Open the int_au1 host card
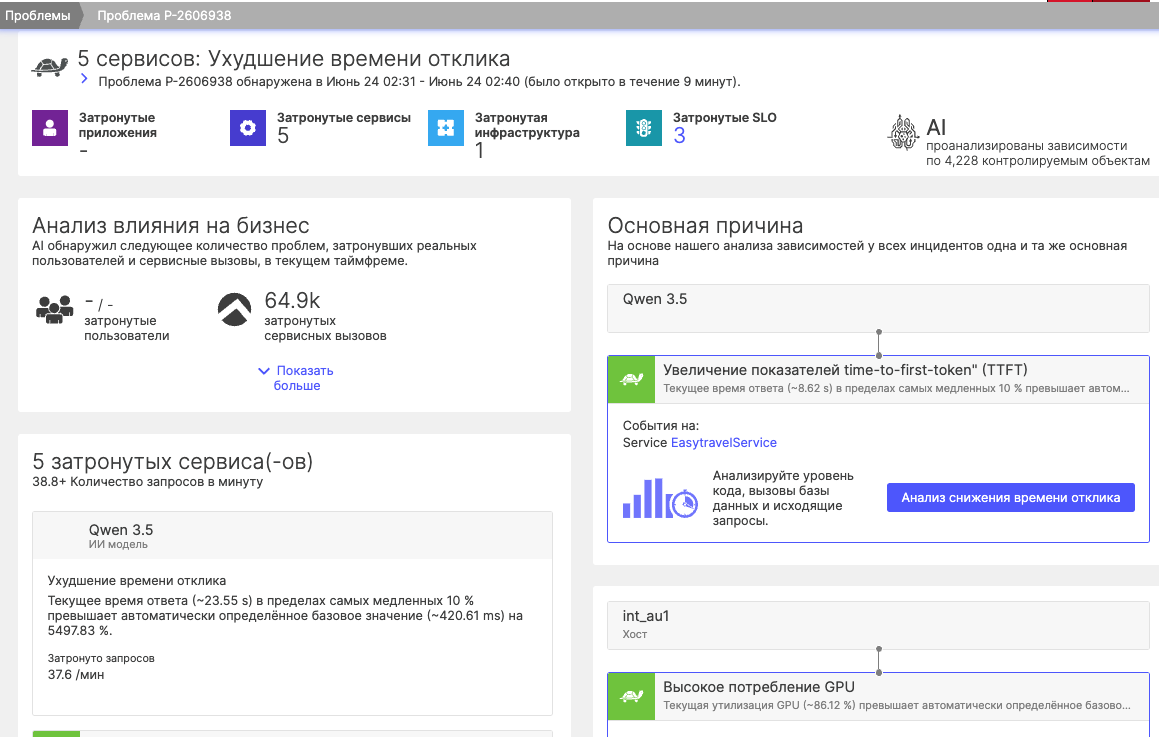 [x=878, y=625]
